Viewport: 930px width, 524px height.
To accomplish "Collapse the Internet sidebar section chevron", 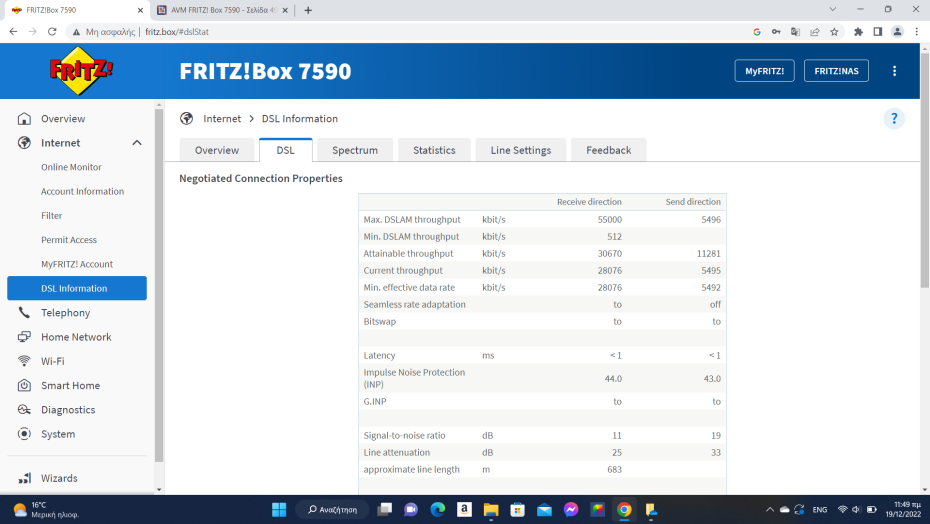I will pos(137,143).
